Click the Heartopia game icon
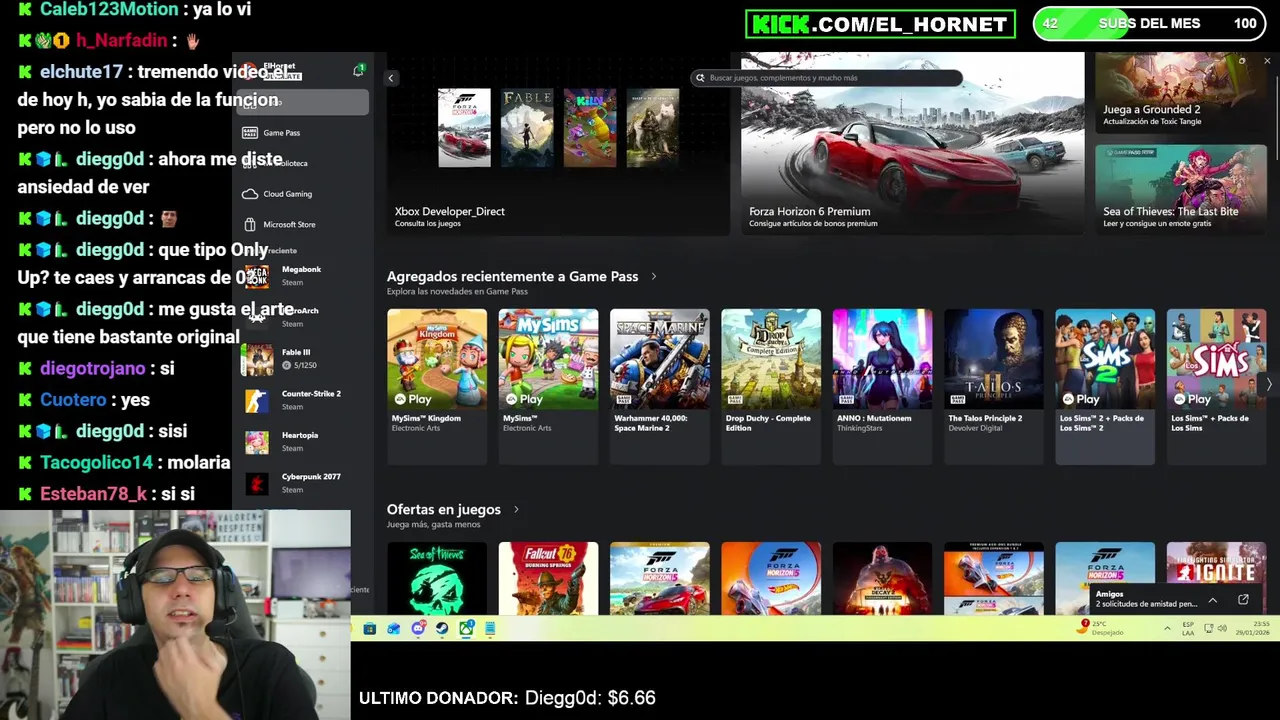1280x720 pixels. click(x=257, y=442)
